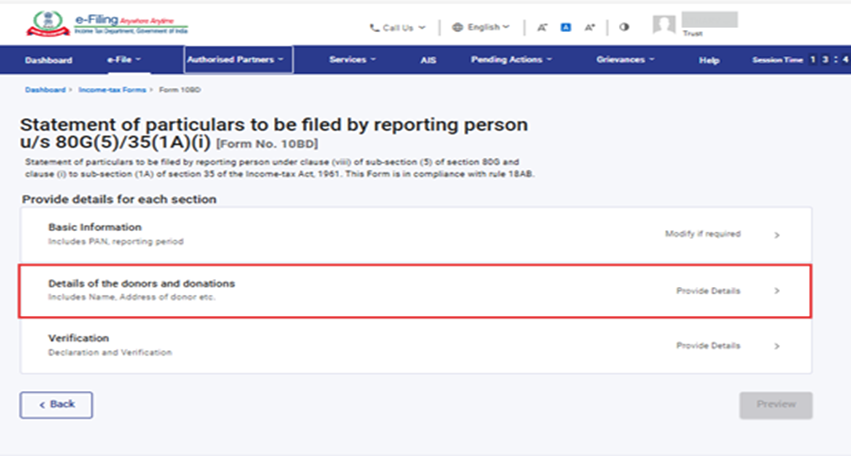
Task: Open the Pending Actions menu
Action: point(511,60)
